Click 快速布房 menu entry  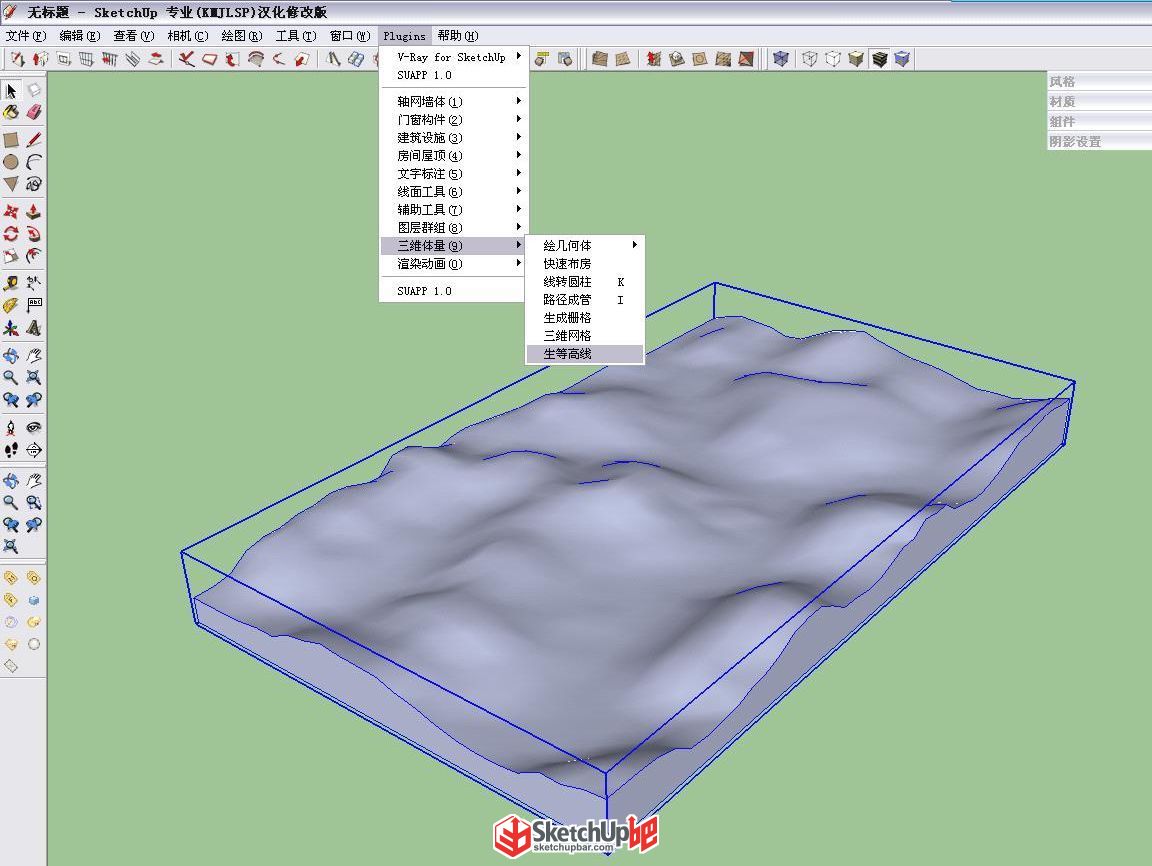585,264
